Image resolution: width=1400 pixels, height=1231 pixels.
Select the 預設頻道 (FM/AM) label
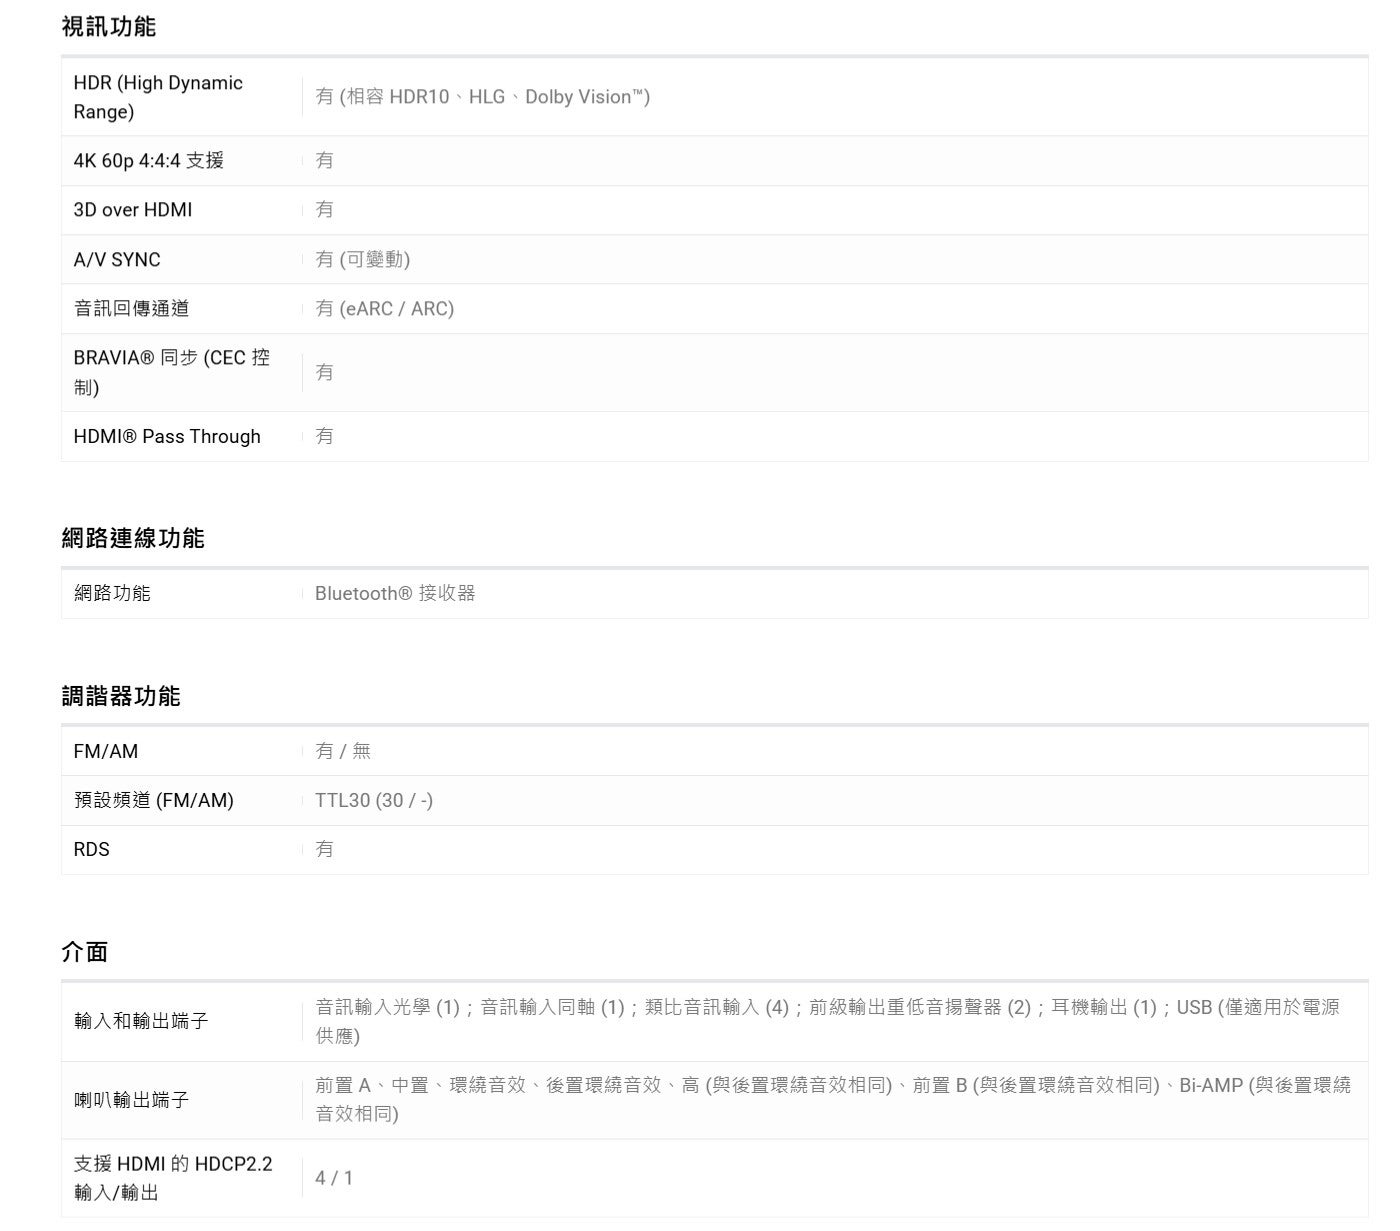(153, 800)
